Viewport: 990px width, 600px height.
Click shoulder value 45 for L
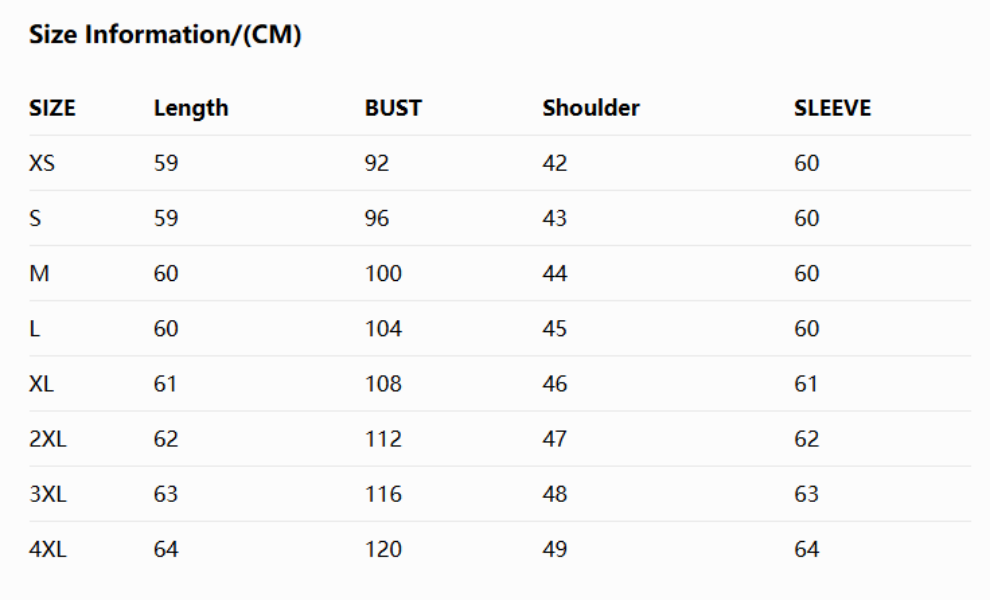(555, 328)
